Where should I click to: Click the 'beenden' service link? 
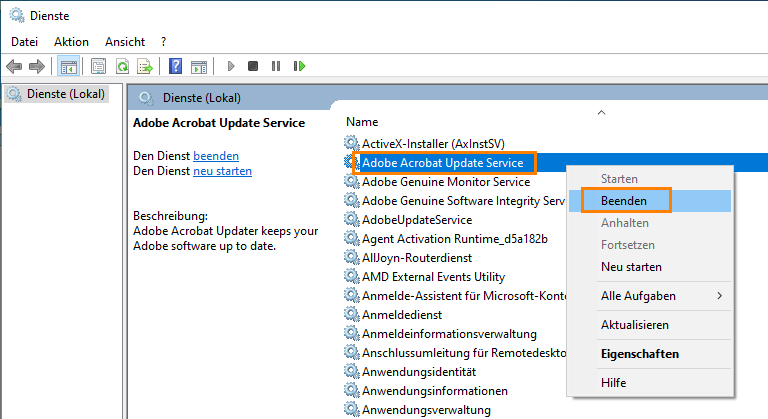[216, 156]
